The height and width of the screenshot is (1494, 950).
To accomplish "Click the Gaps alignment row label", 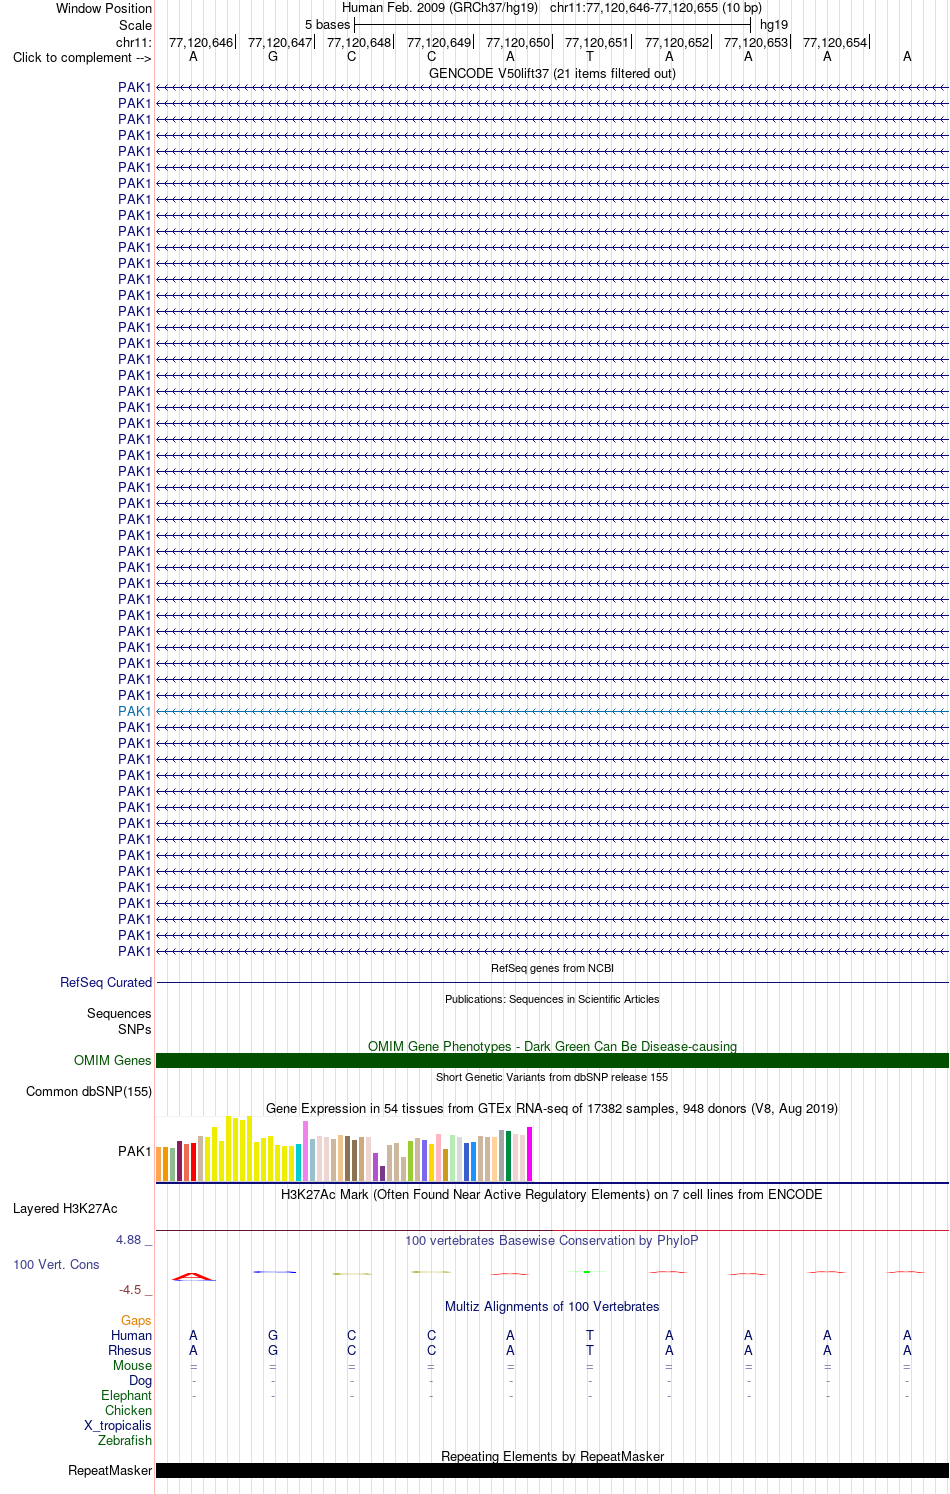I will pyautogui.click(x=136, y=1320).
